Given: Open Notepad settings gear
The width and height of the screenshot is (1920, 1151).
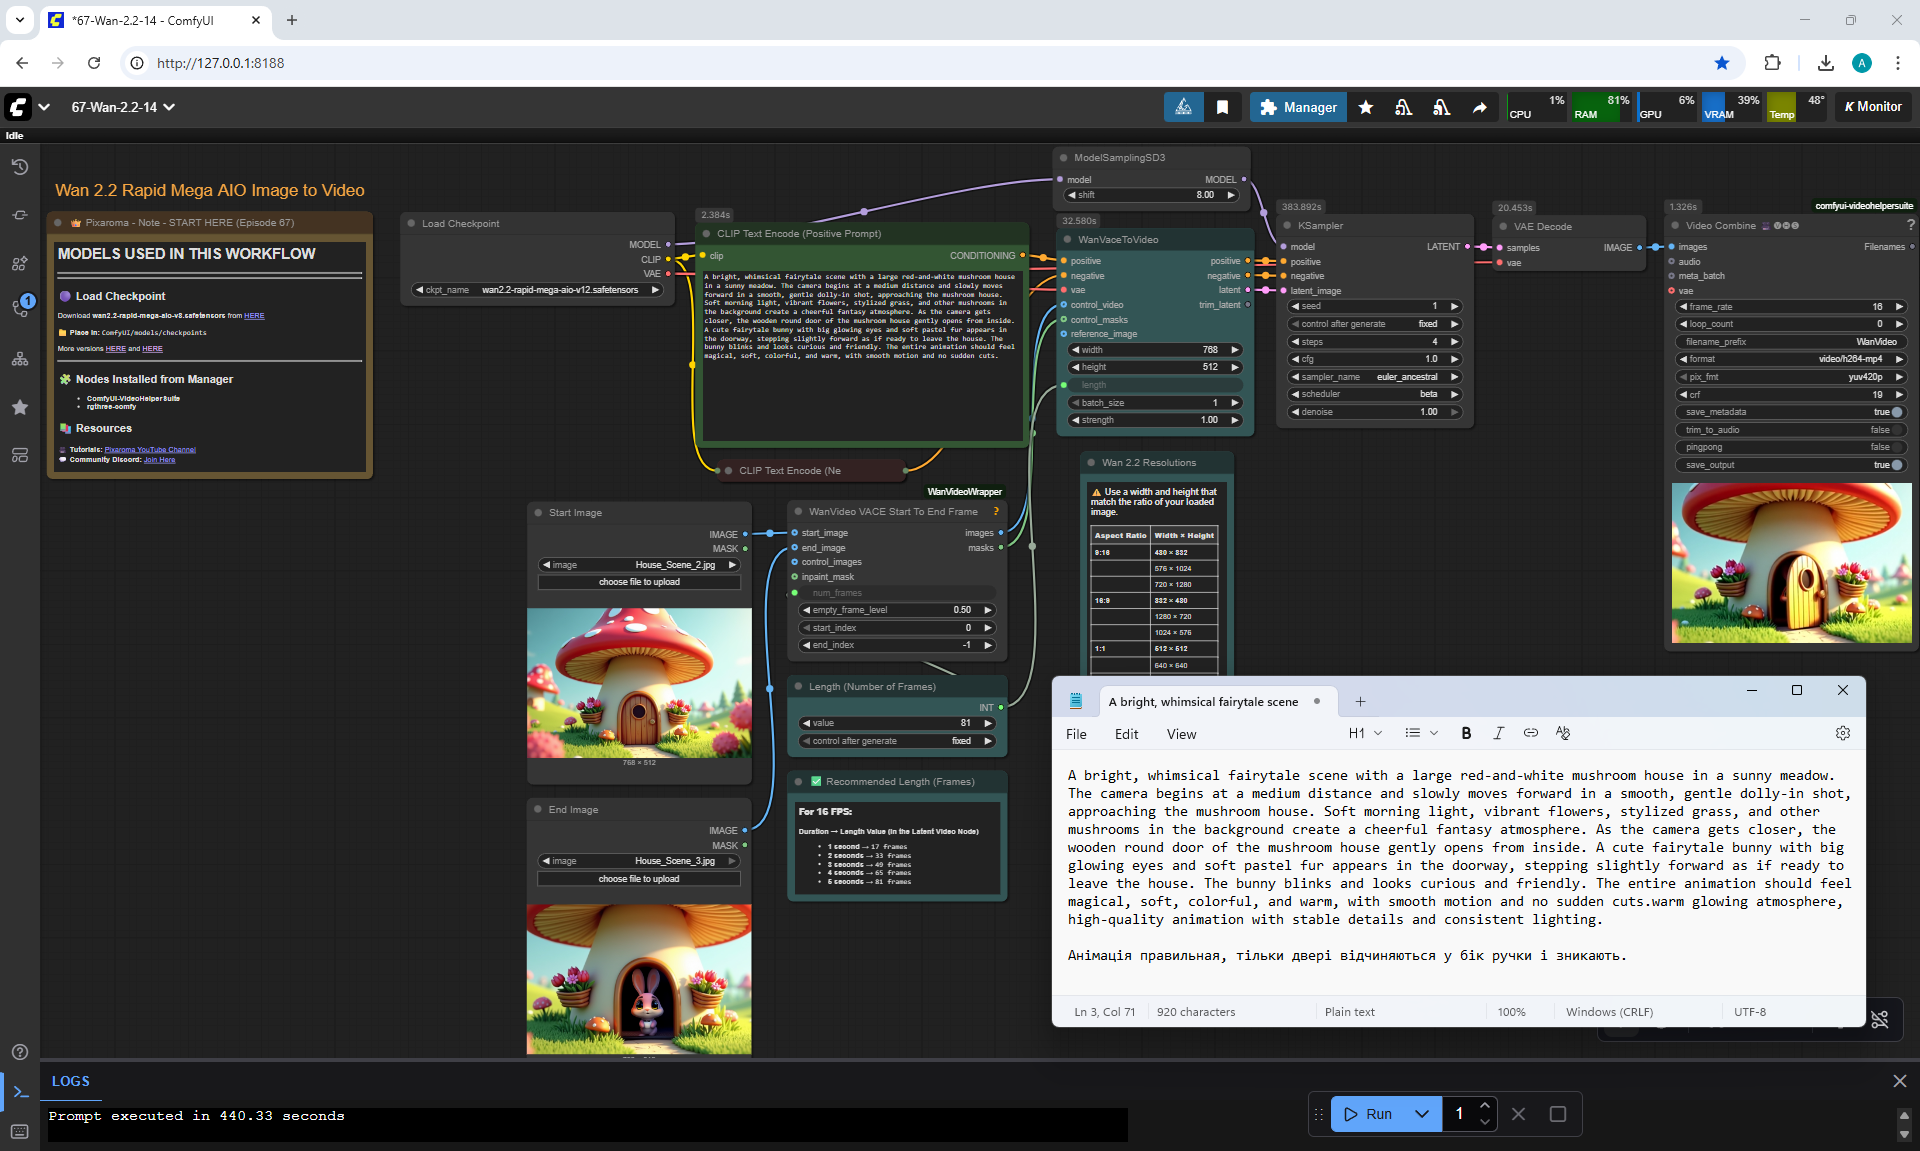Looking at the screenshot, I should click(x=1842, y=733).
